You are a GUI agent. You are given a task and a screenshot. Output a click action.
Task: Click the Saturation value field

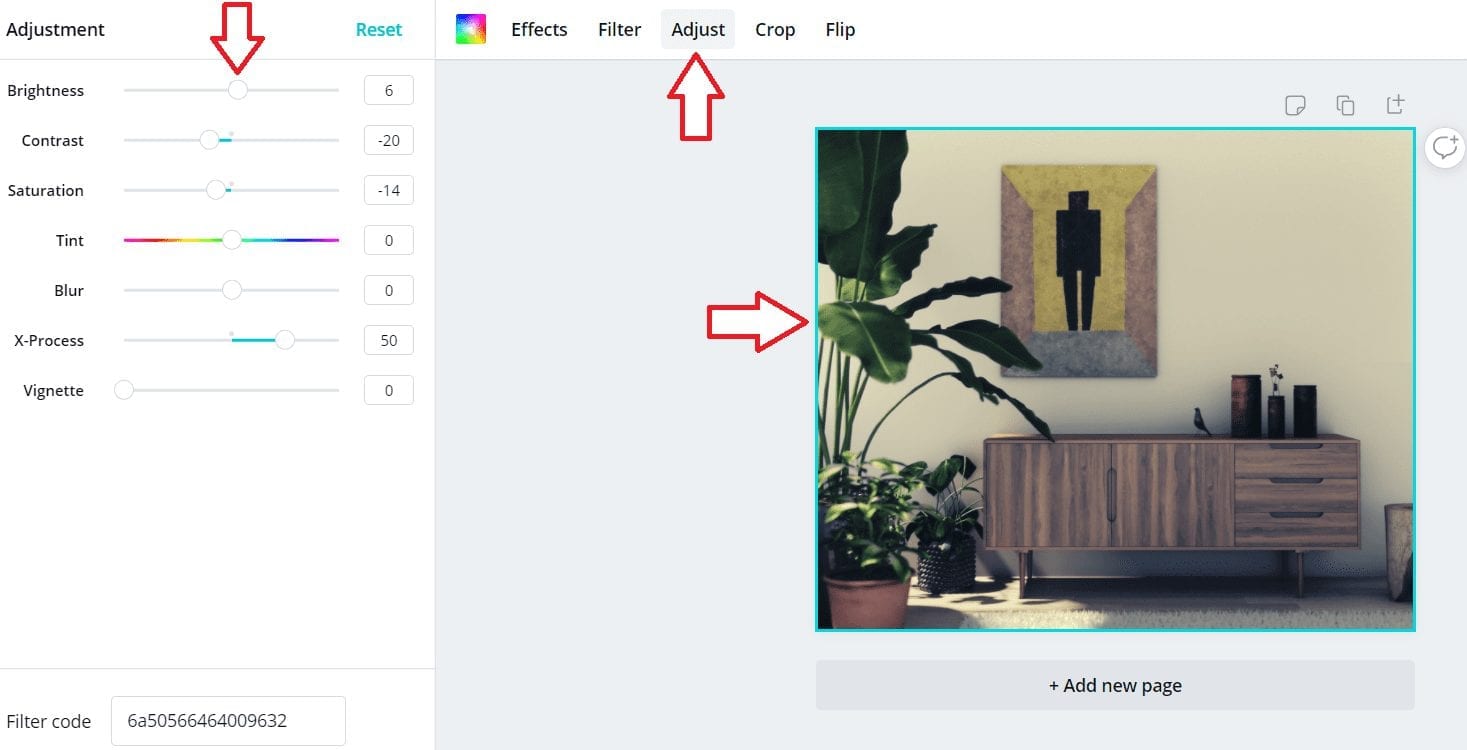[x=389, y=190]
